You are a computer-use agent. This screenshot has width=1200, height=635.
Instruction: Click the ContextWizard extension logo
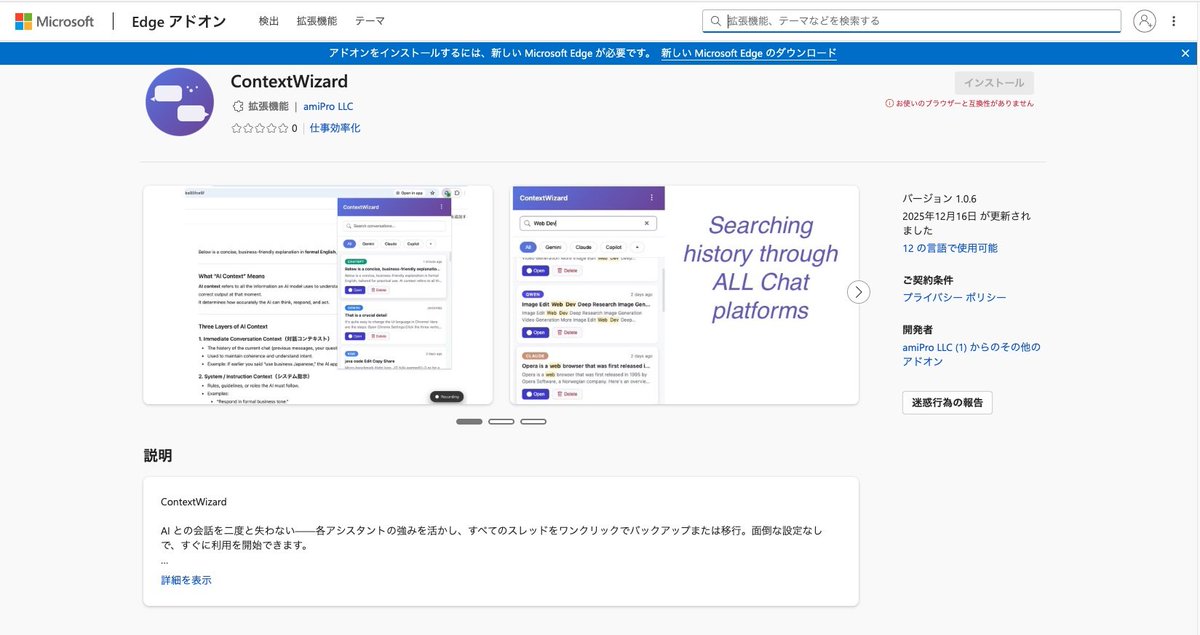pyautogui.click(x=180, y=102)
